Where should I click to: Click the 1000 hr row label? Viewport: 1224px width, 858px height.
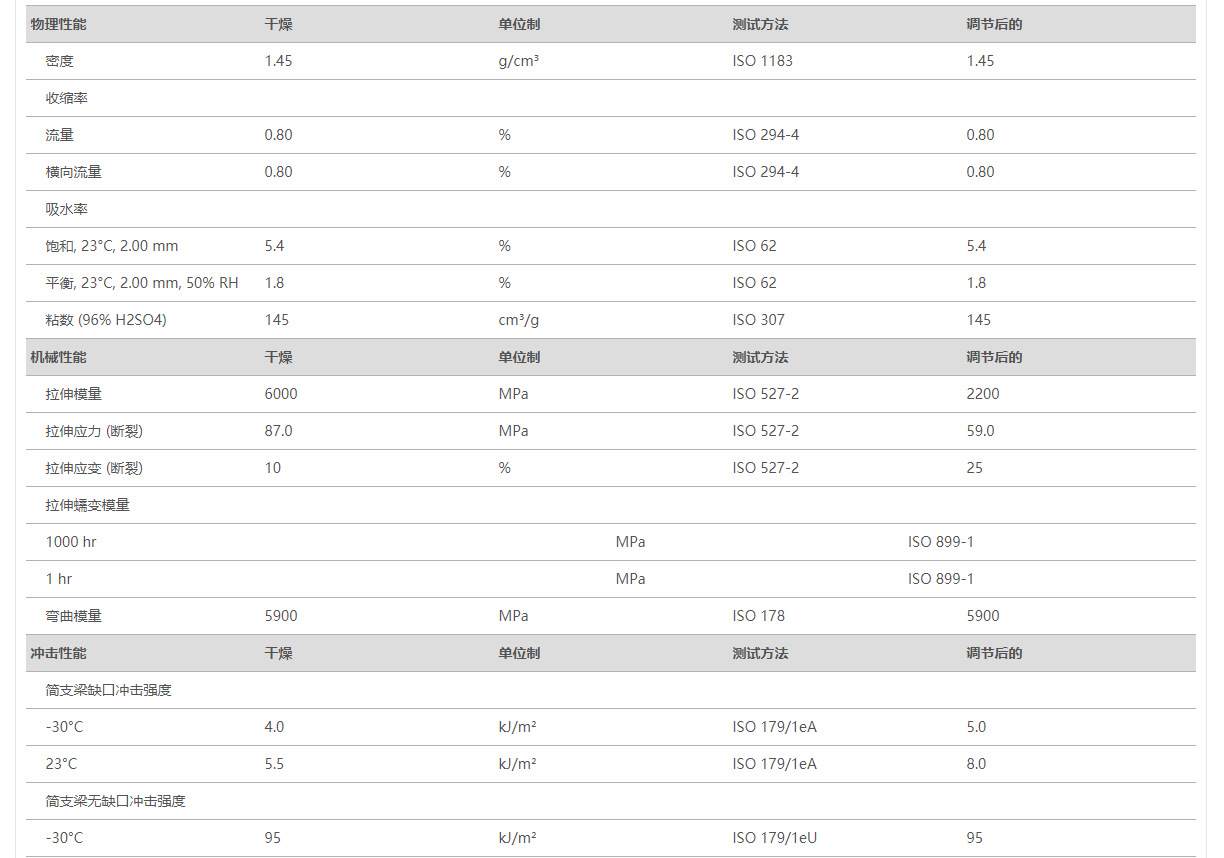click(x=71, y=542)
